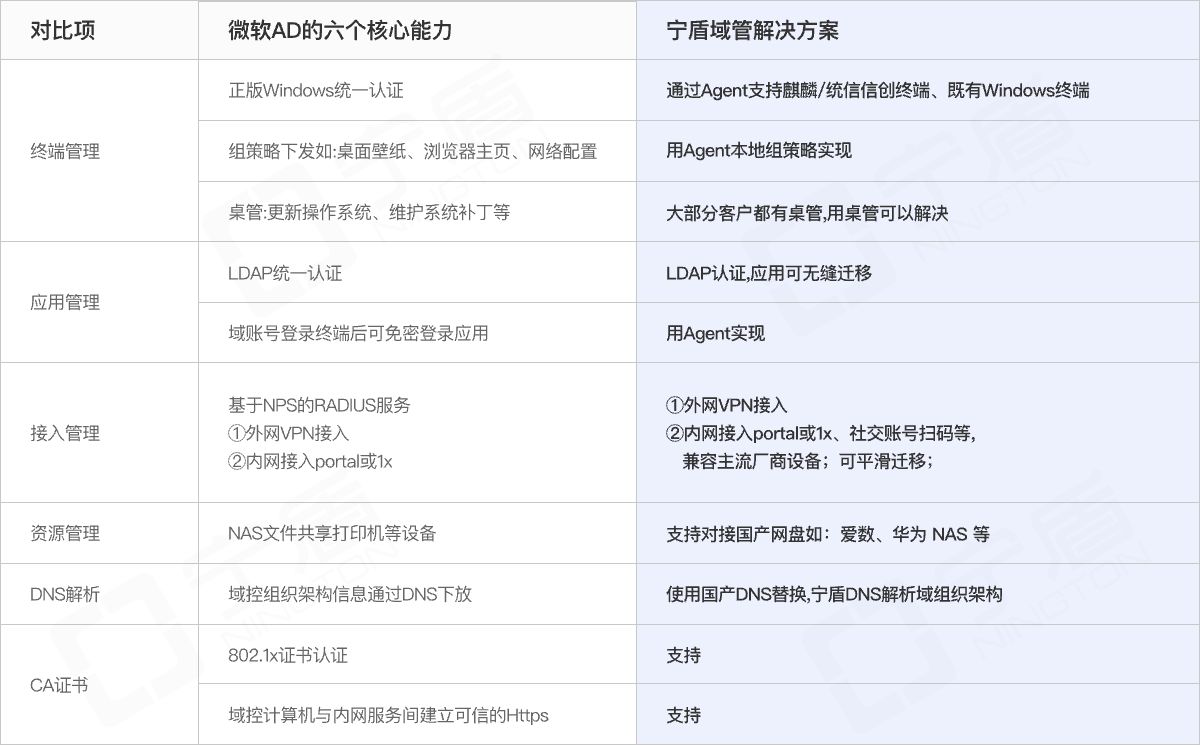Click '802.1x证书认证' cell
Image resolution: width=1200 pixels, height=745 pixels.
[x=417, y=655]
